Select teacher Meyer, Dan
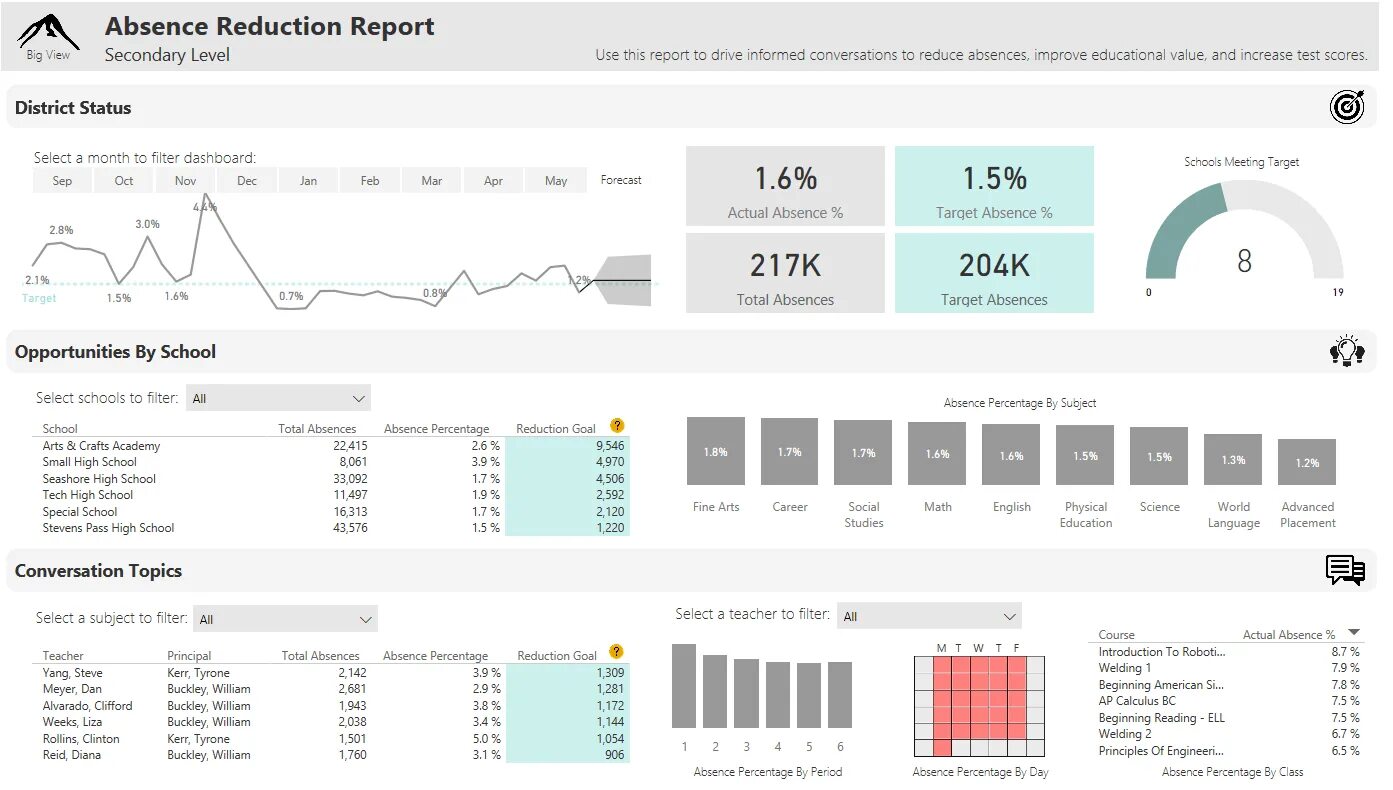Image resolution: width=1393 pixels, height=790 pixels. (x=71, y=689)
